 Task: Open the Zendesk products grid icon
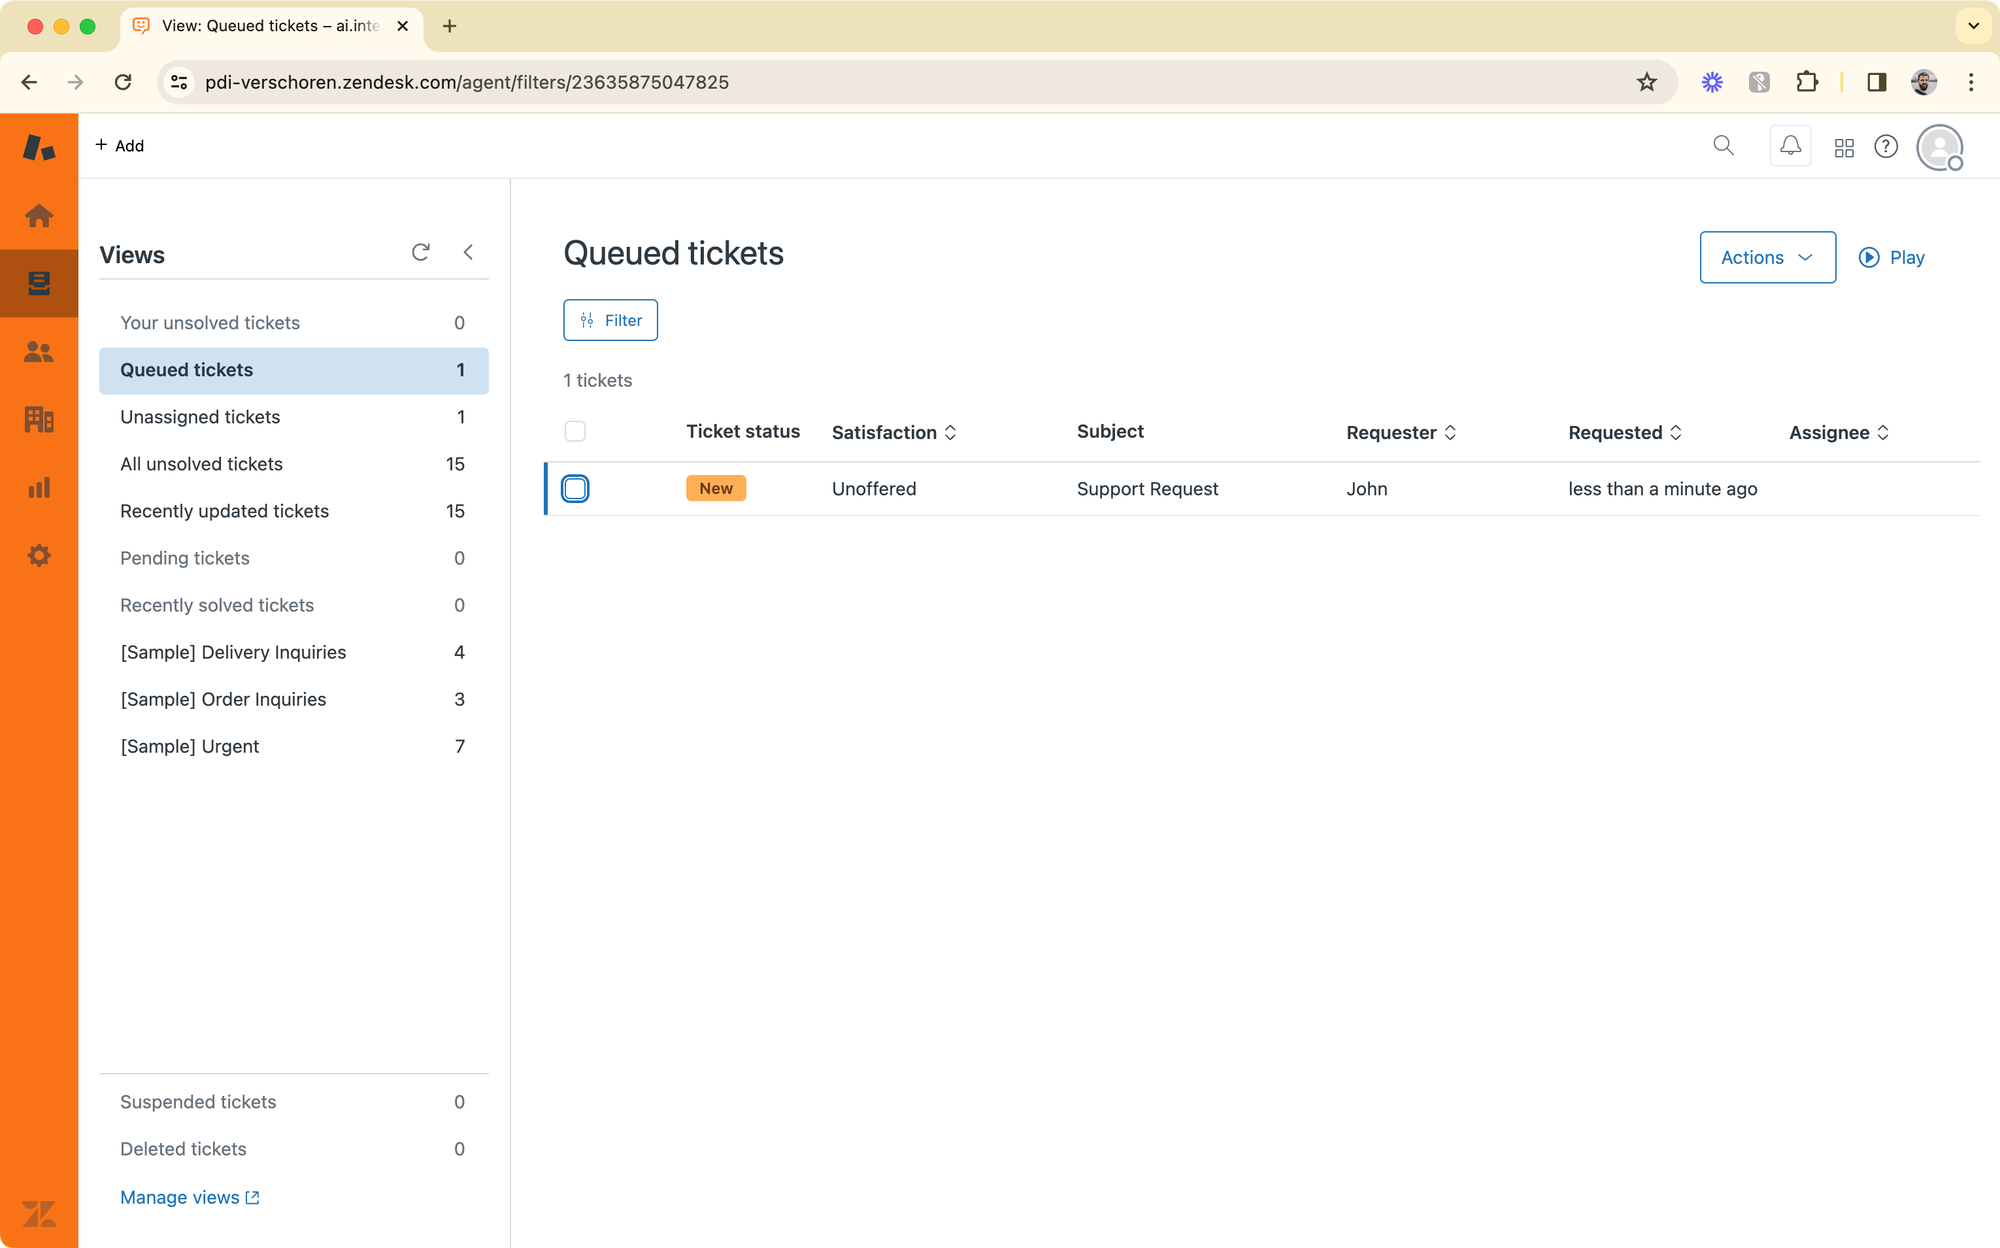click(1844, 148)
